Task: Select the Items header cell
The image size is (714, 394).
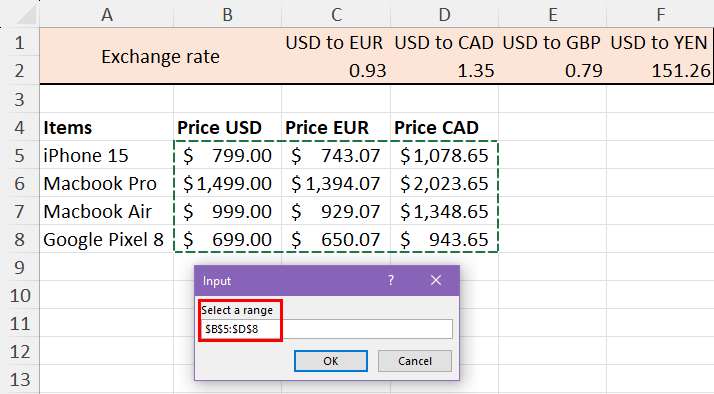Action: point(107,127)
